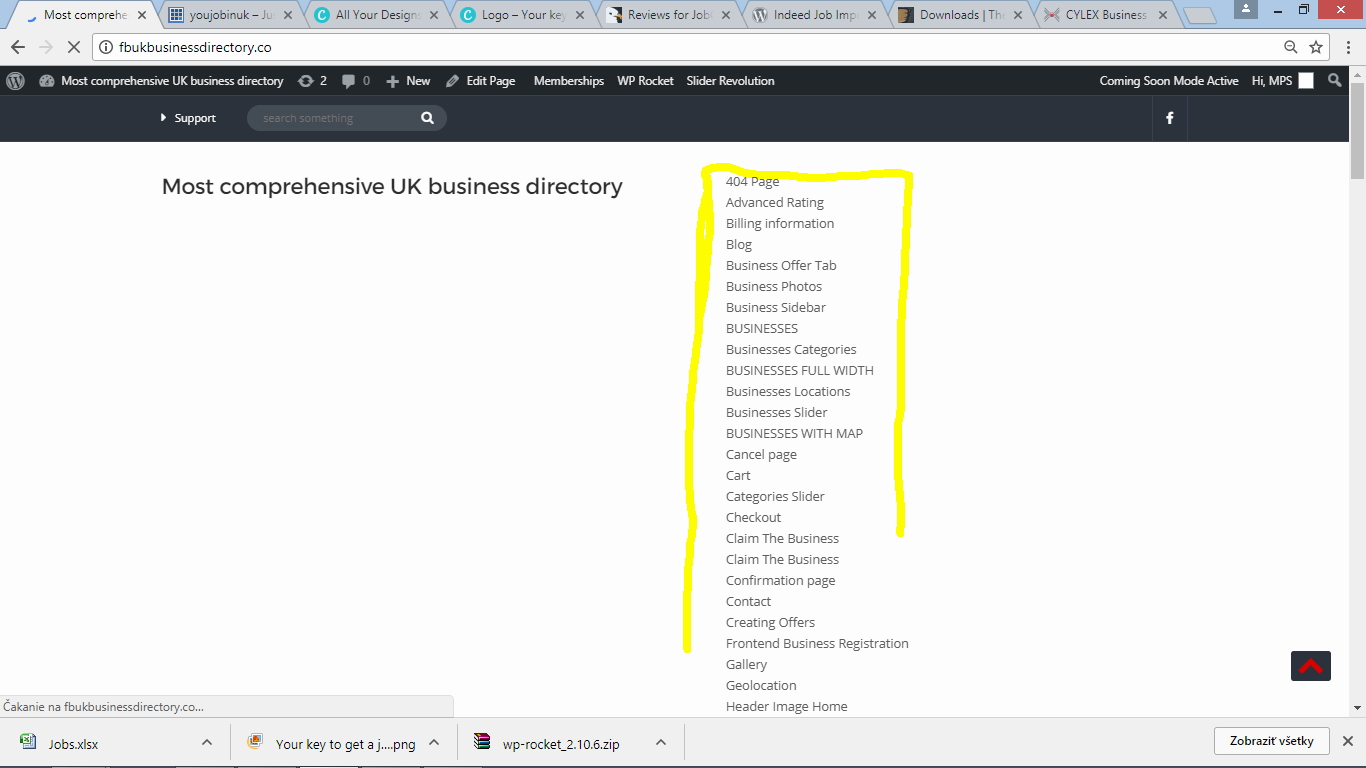Click the comments bubble icon
The image size is (1366, 768).
349,81
